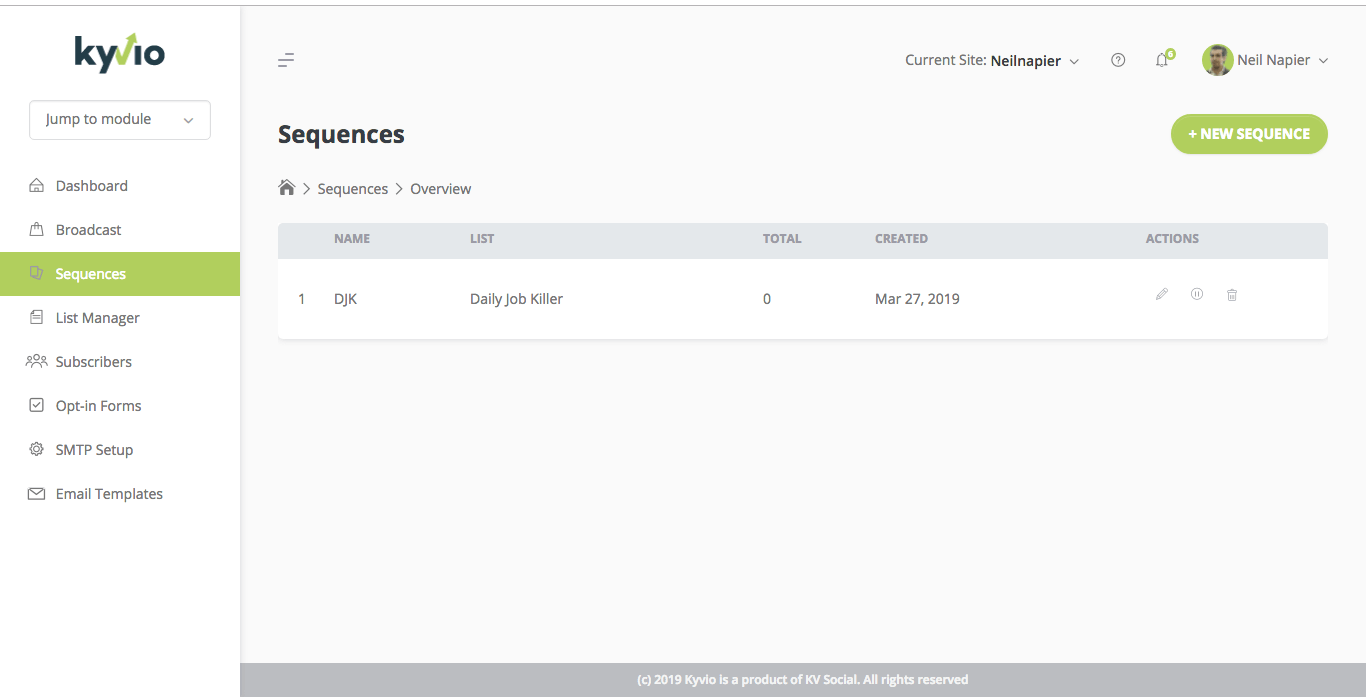Viewport: 1366px width, 697px height.
Task: Go to SMTP Setup
Action: point(120,450)
